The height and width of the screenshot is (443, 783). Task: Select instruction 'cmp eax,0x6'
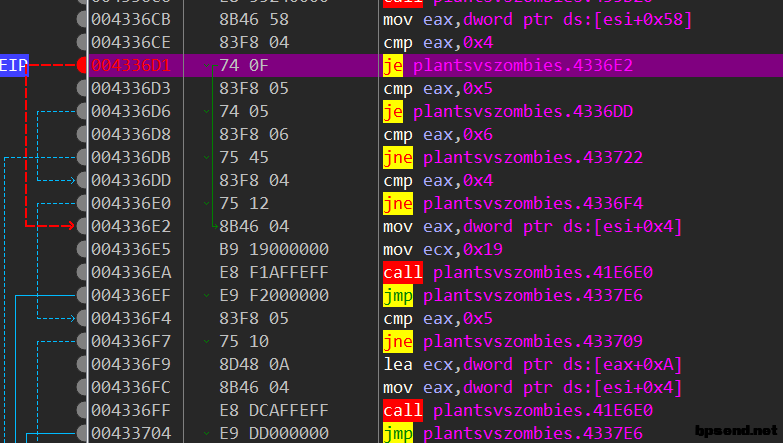(x=438, y=134)
